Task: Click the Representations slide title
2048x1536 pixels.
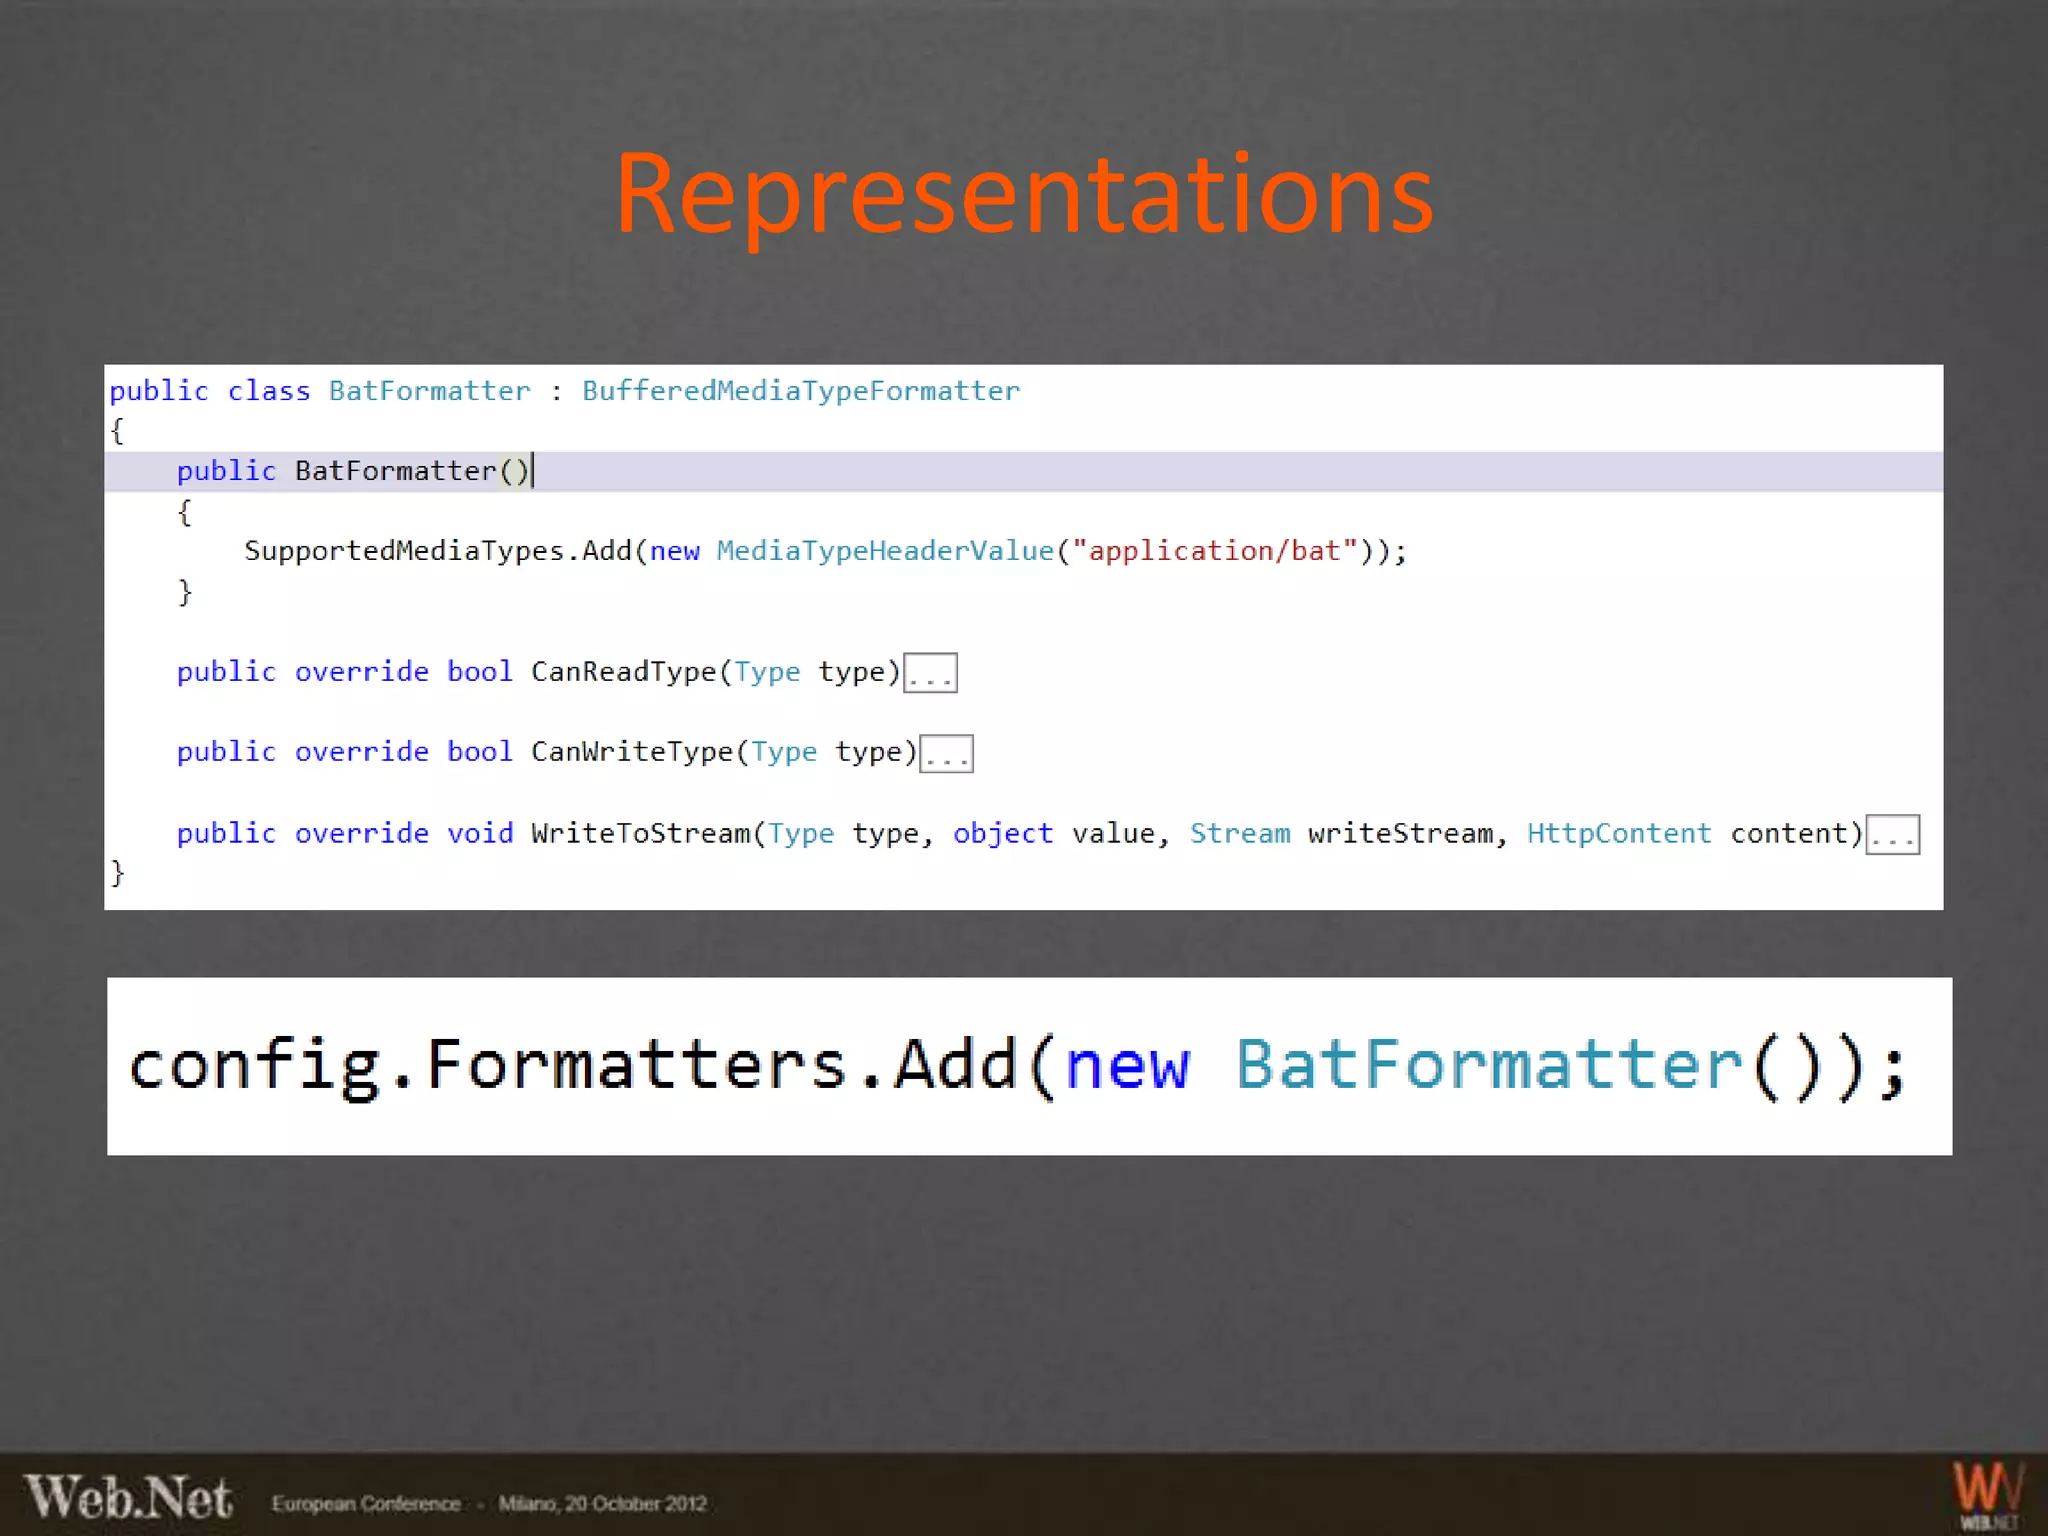Action: click(1024, 194)
